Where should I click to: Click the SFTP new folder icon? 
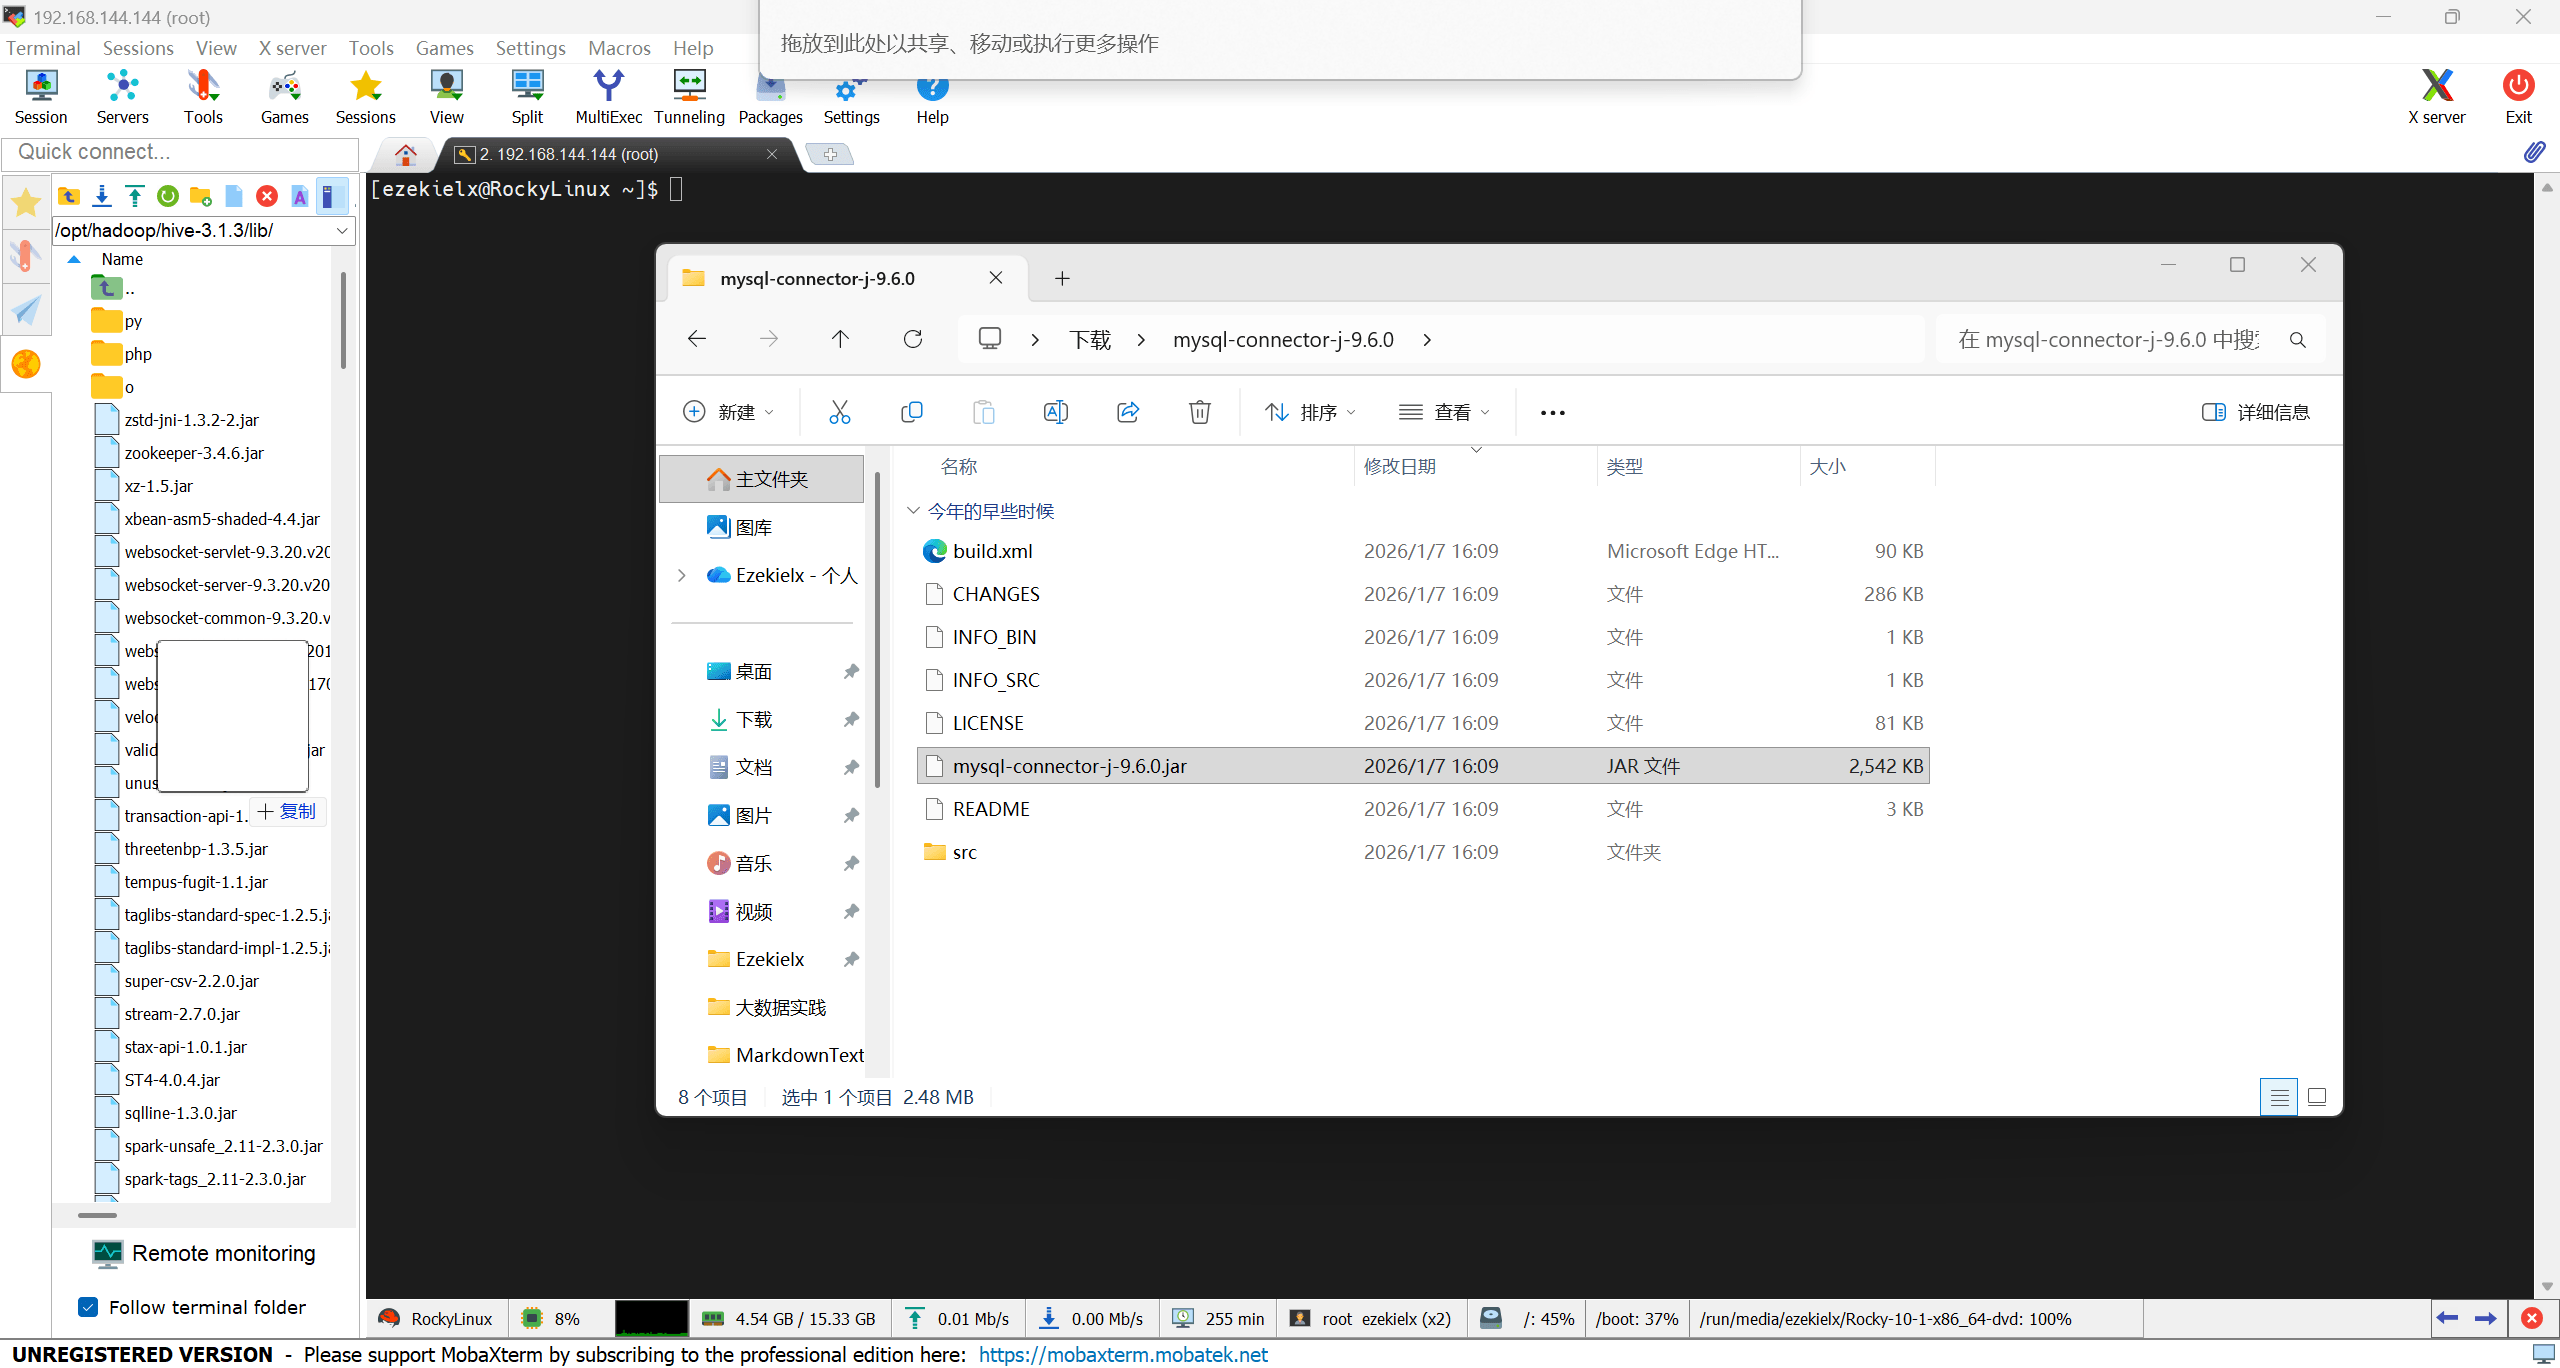point(200,196)
